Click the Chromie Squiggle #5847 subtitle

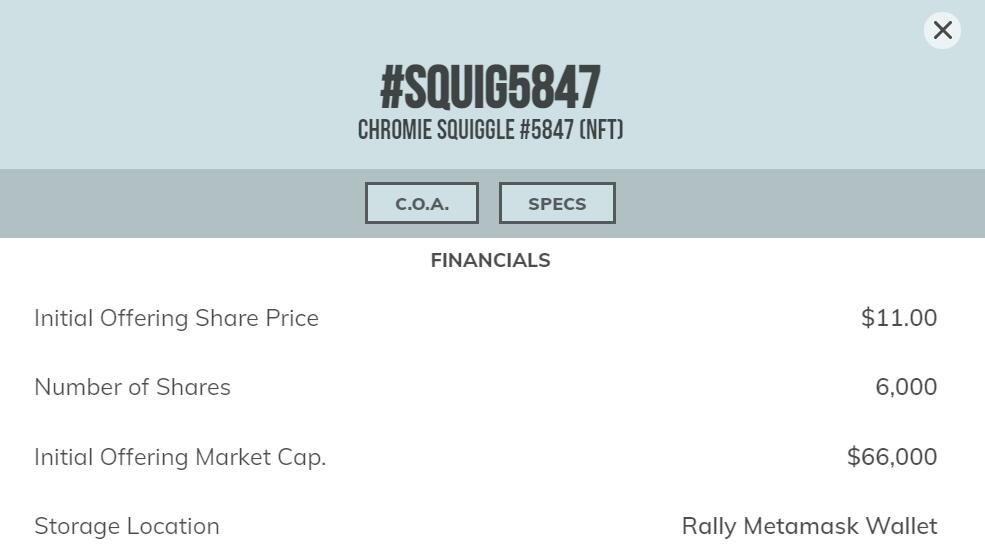(x=490, y=131)
